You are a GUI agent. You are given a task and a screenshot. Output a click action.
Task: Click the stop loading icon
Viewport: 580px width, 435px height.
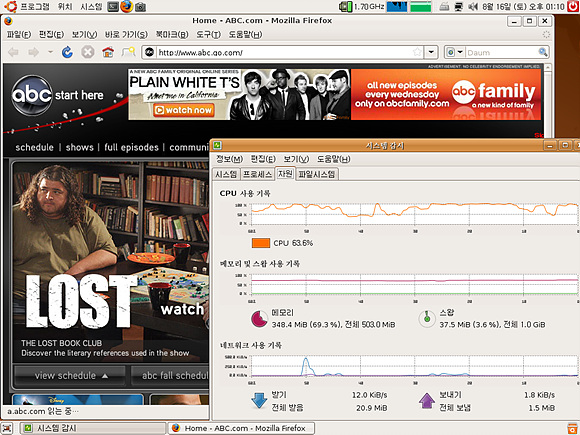[x=88, y=52]
